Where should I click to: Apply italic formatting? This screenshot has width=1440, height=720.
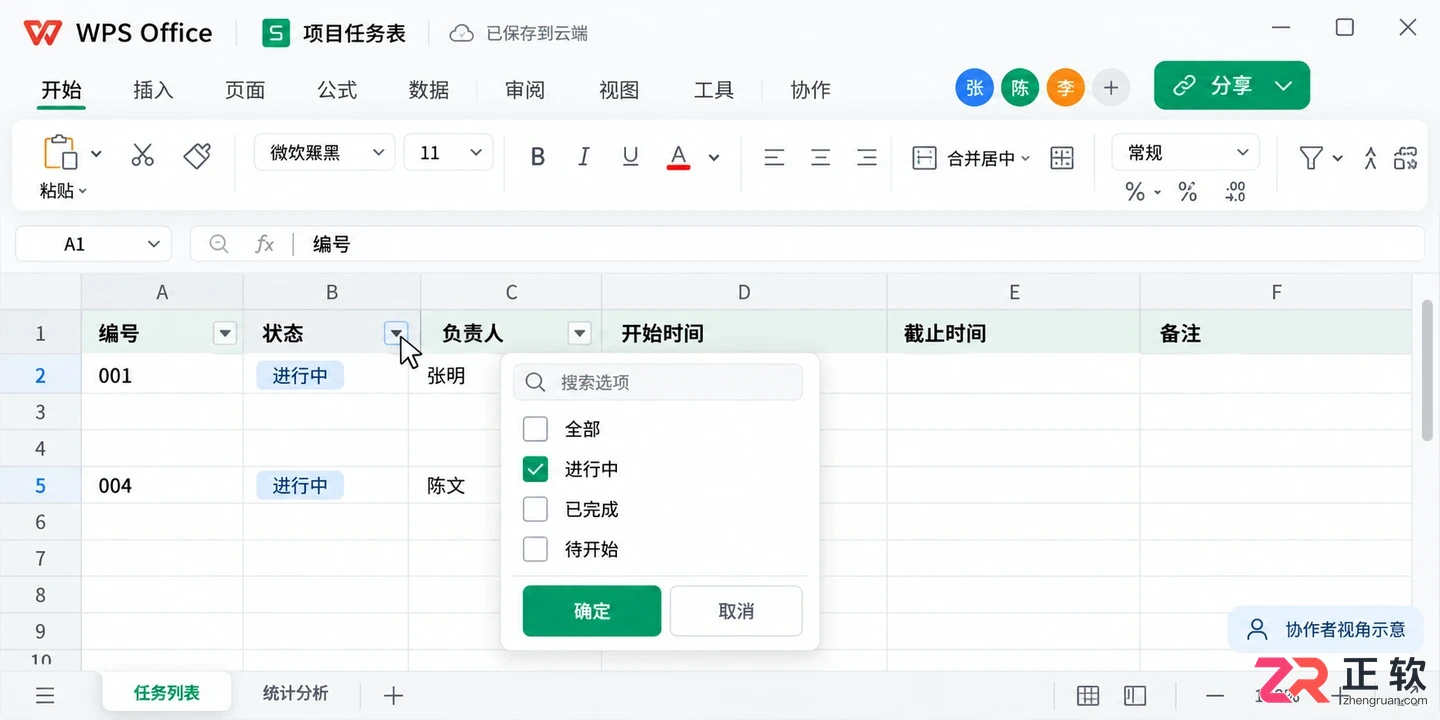click(584, 156)
